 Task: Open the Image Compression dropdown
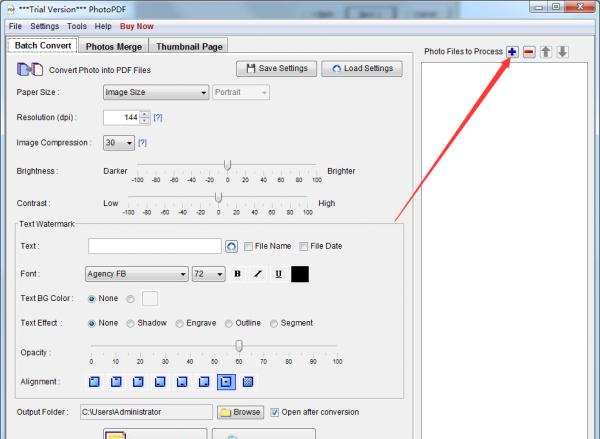click(x=119, y=143)
